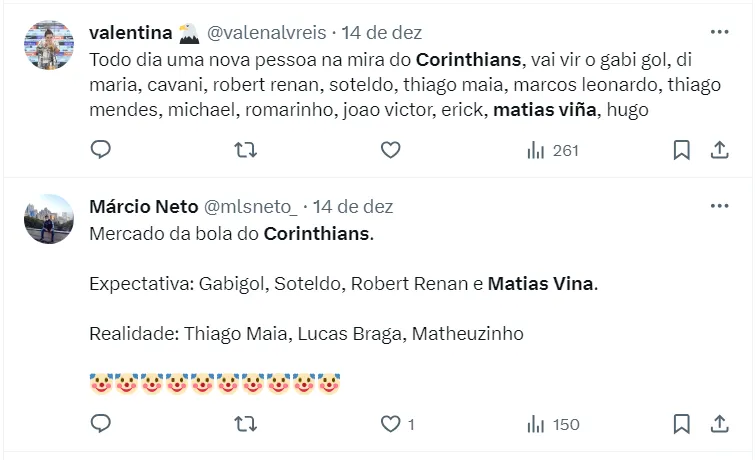Viewport: 755px width, 460px height.
Task: View analytics on valentina's tweet (261 views)
Action: pyautogui.click(x=553, y=150)
